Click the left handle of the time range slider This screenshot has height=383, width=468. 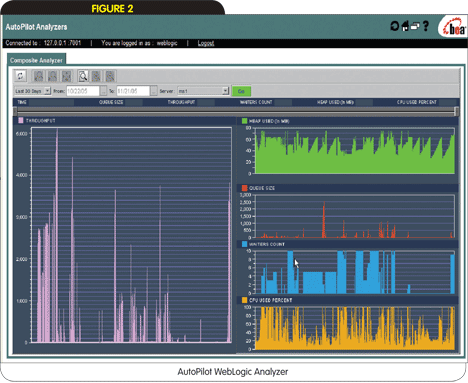click(x=15, y=111)
